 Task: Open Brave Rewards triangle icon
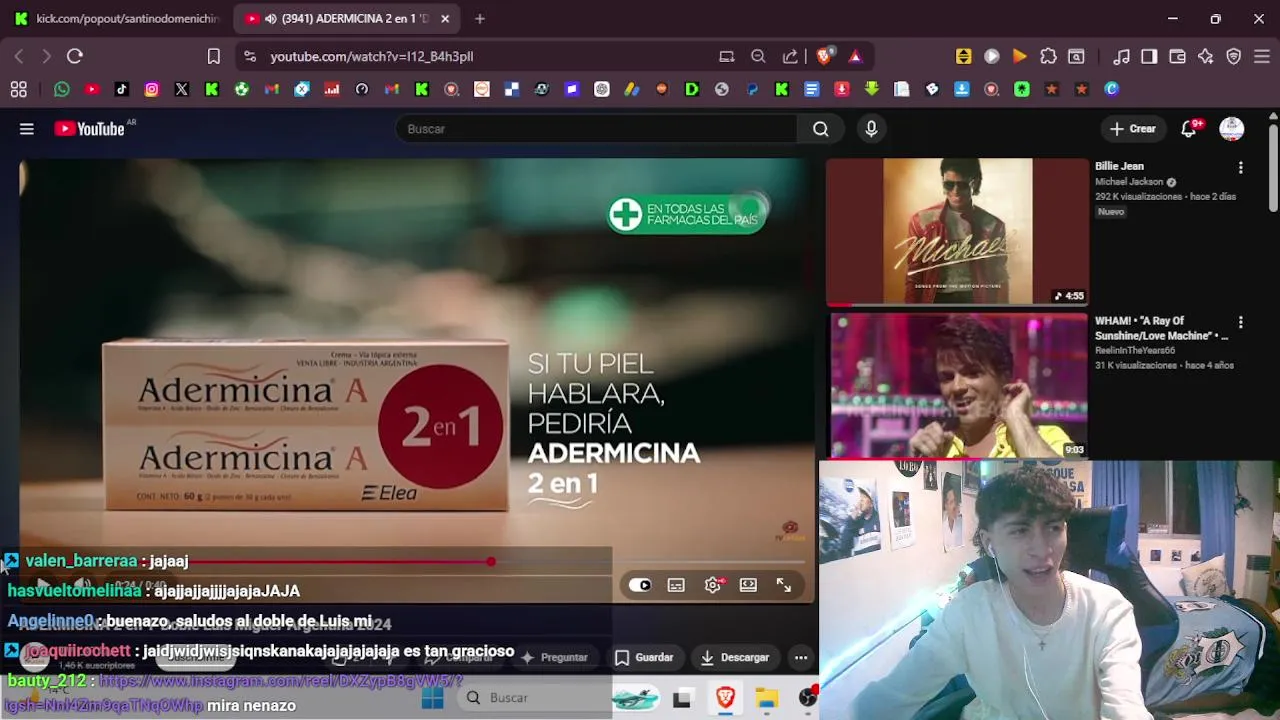(855, 57)
